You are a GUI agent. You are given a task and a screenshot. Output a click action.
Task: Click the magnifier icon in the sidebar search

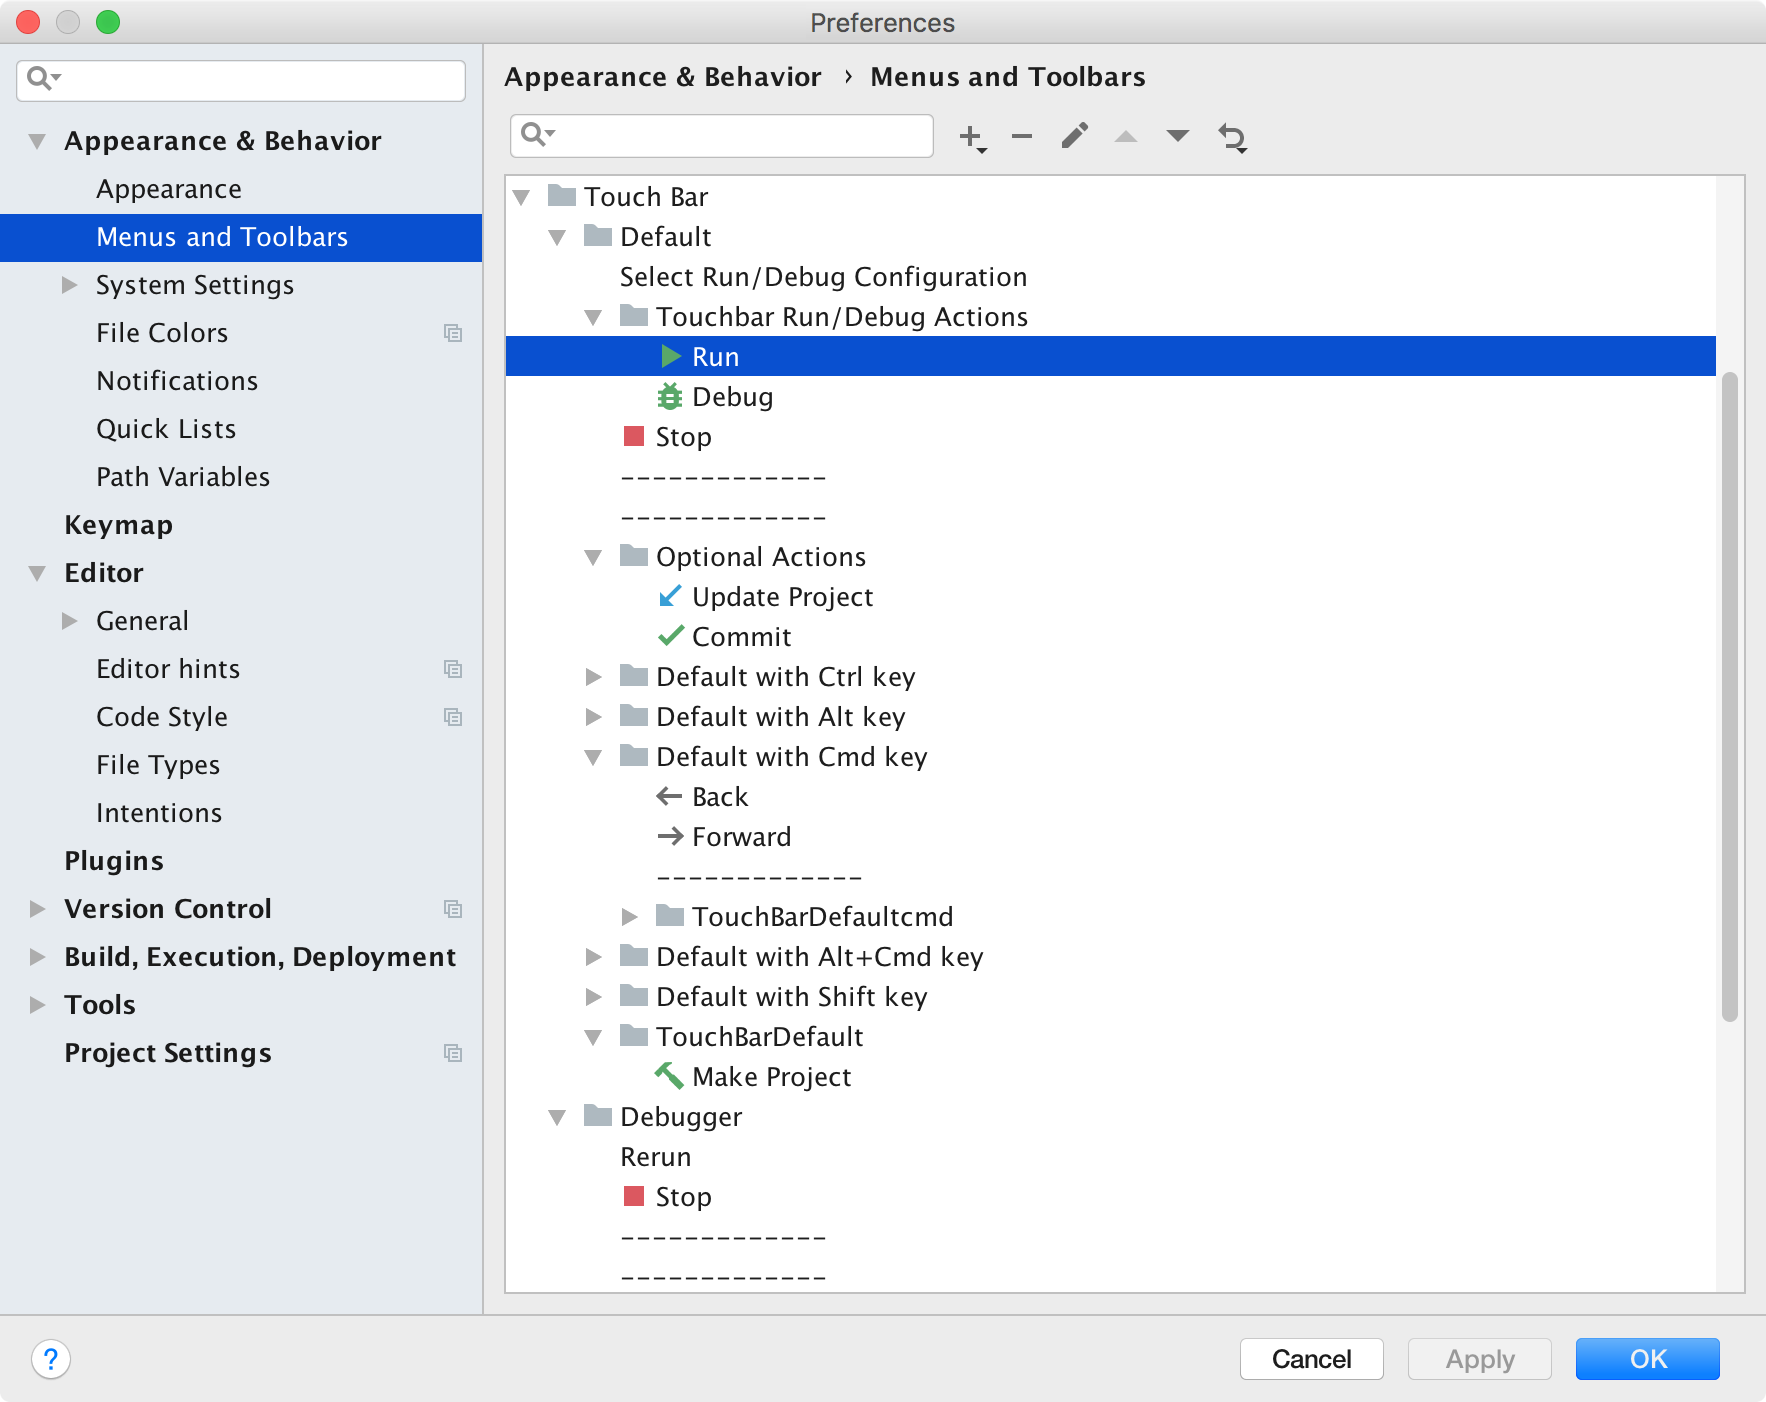coord(41,78)
